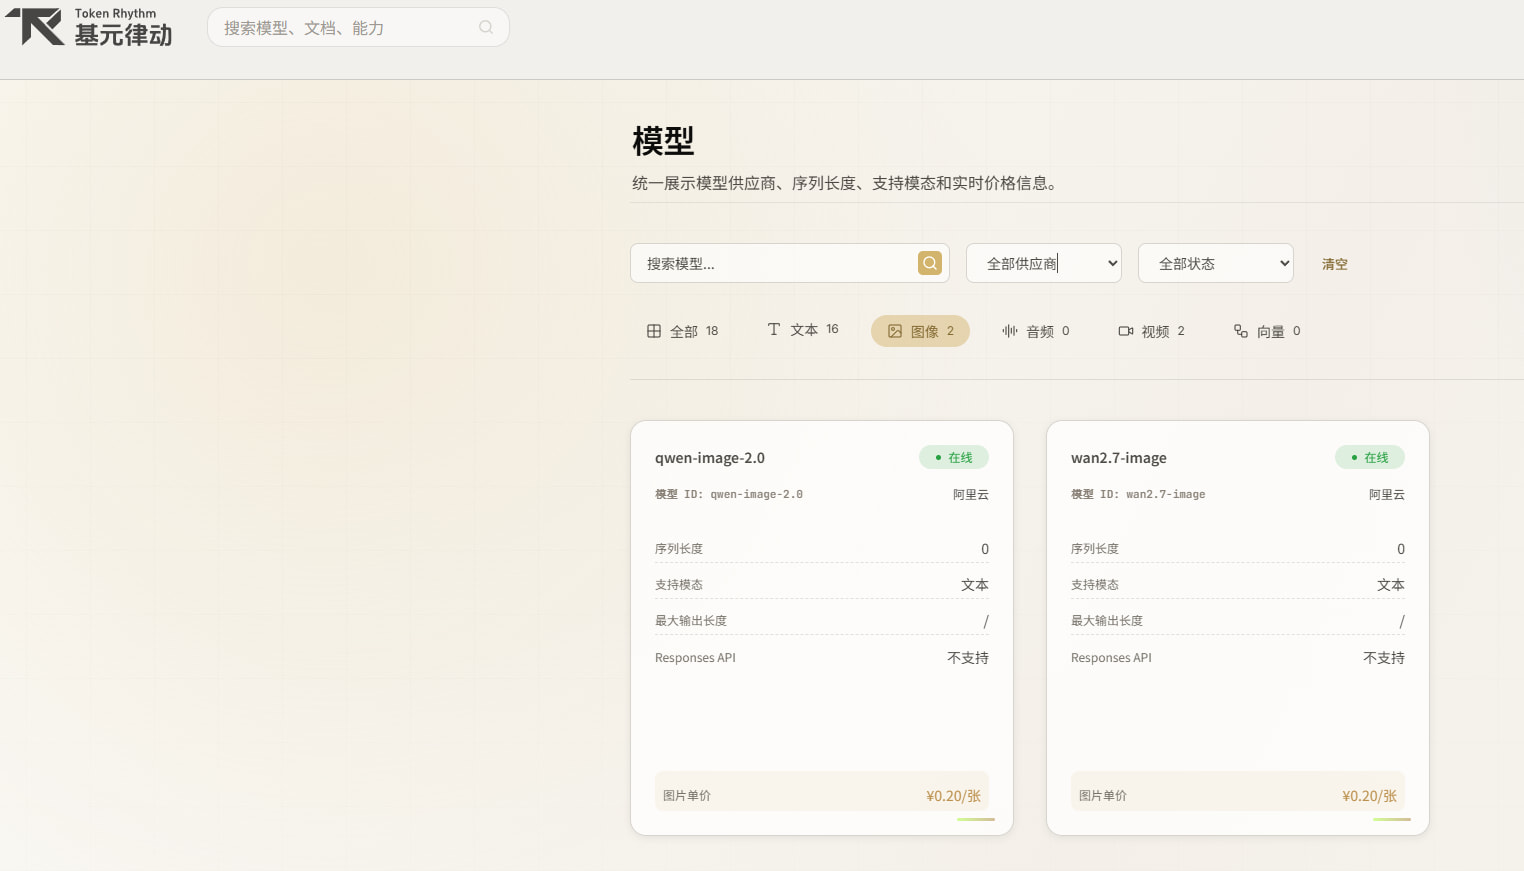Click the picture icon of 图像 tab
The width and height of the screenshot is (1524, 871).
[x=895, y=331]
